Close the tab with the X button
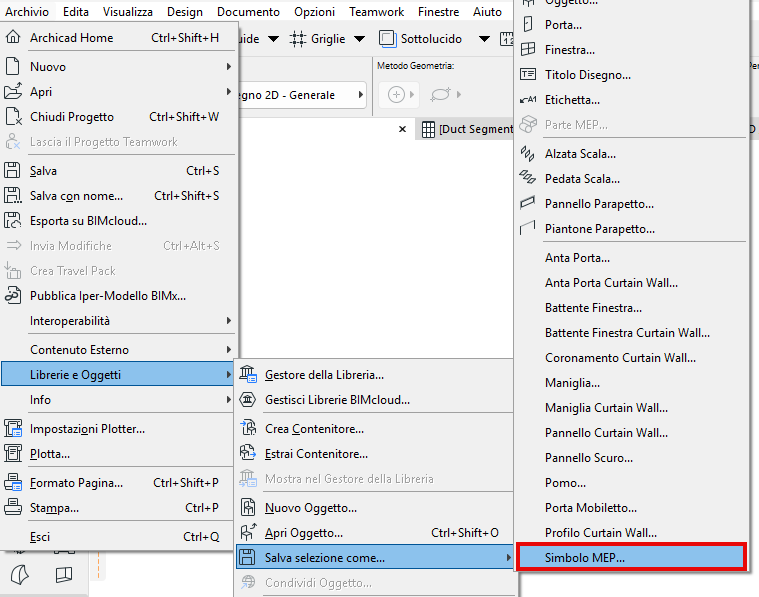 pyautogui.click(x=402, y=129)
